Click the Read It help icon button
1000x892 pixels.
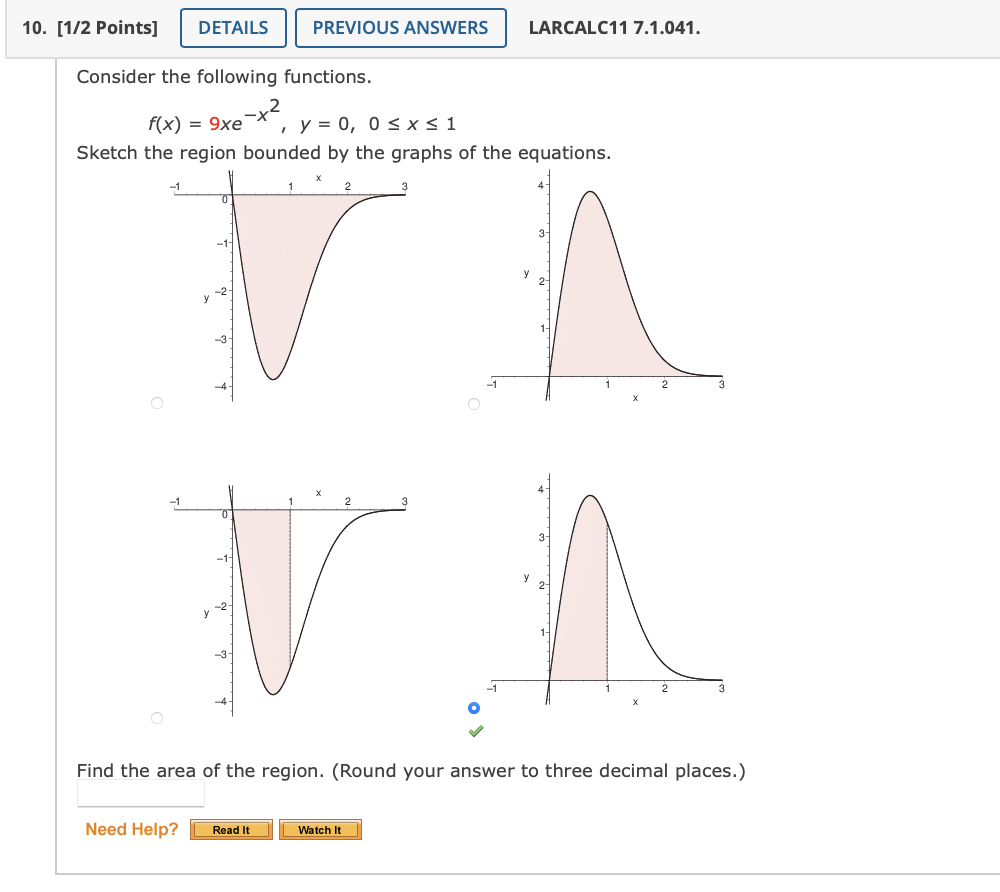coord(231,829)
